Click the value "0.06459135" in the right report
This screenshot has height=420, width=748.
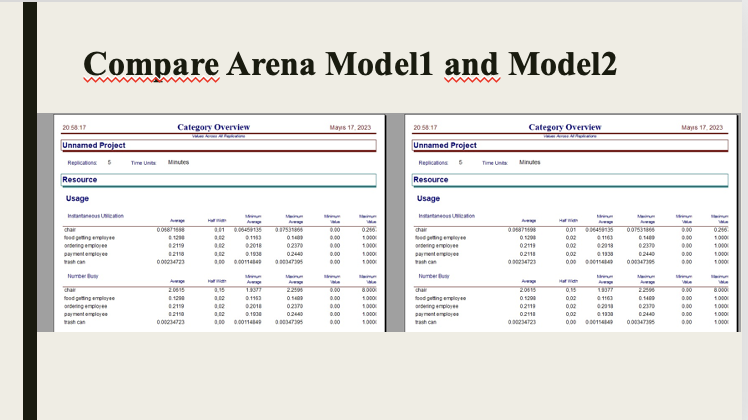tap(599, 230)
